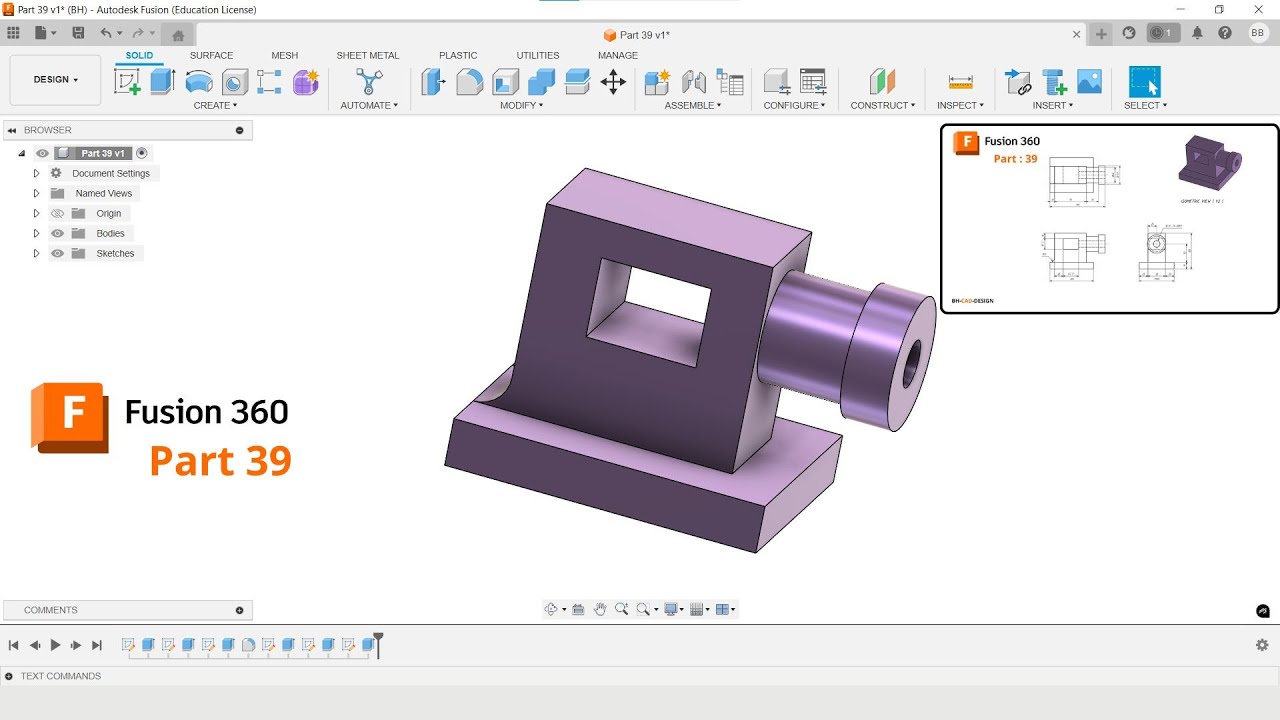Click the Insert McMaster-Carr Component icon
This screenshot has height=720, width=1280.
[1054, 82]
